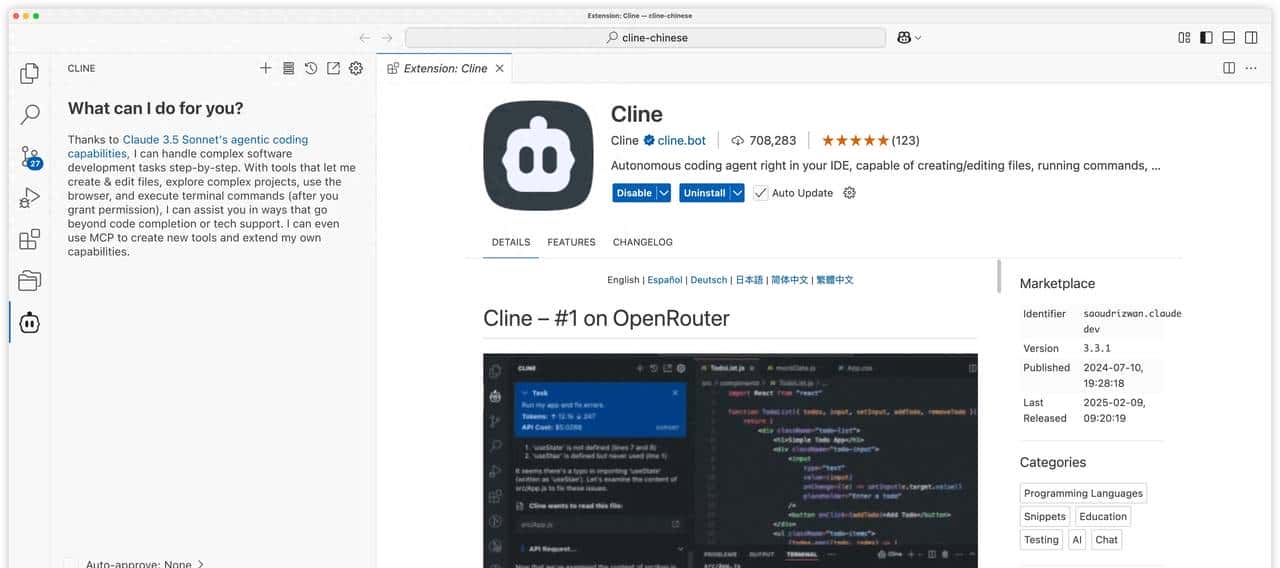Open the Chat category tag

click(x=1107, y=539)
